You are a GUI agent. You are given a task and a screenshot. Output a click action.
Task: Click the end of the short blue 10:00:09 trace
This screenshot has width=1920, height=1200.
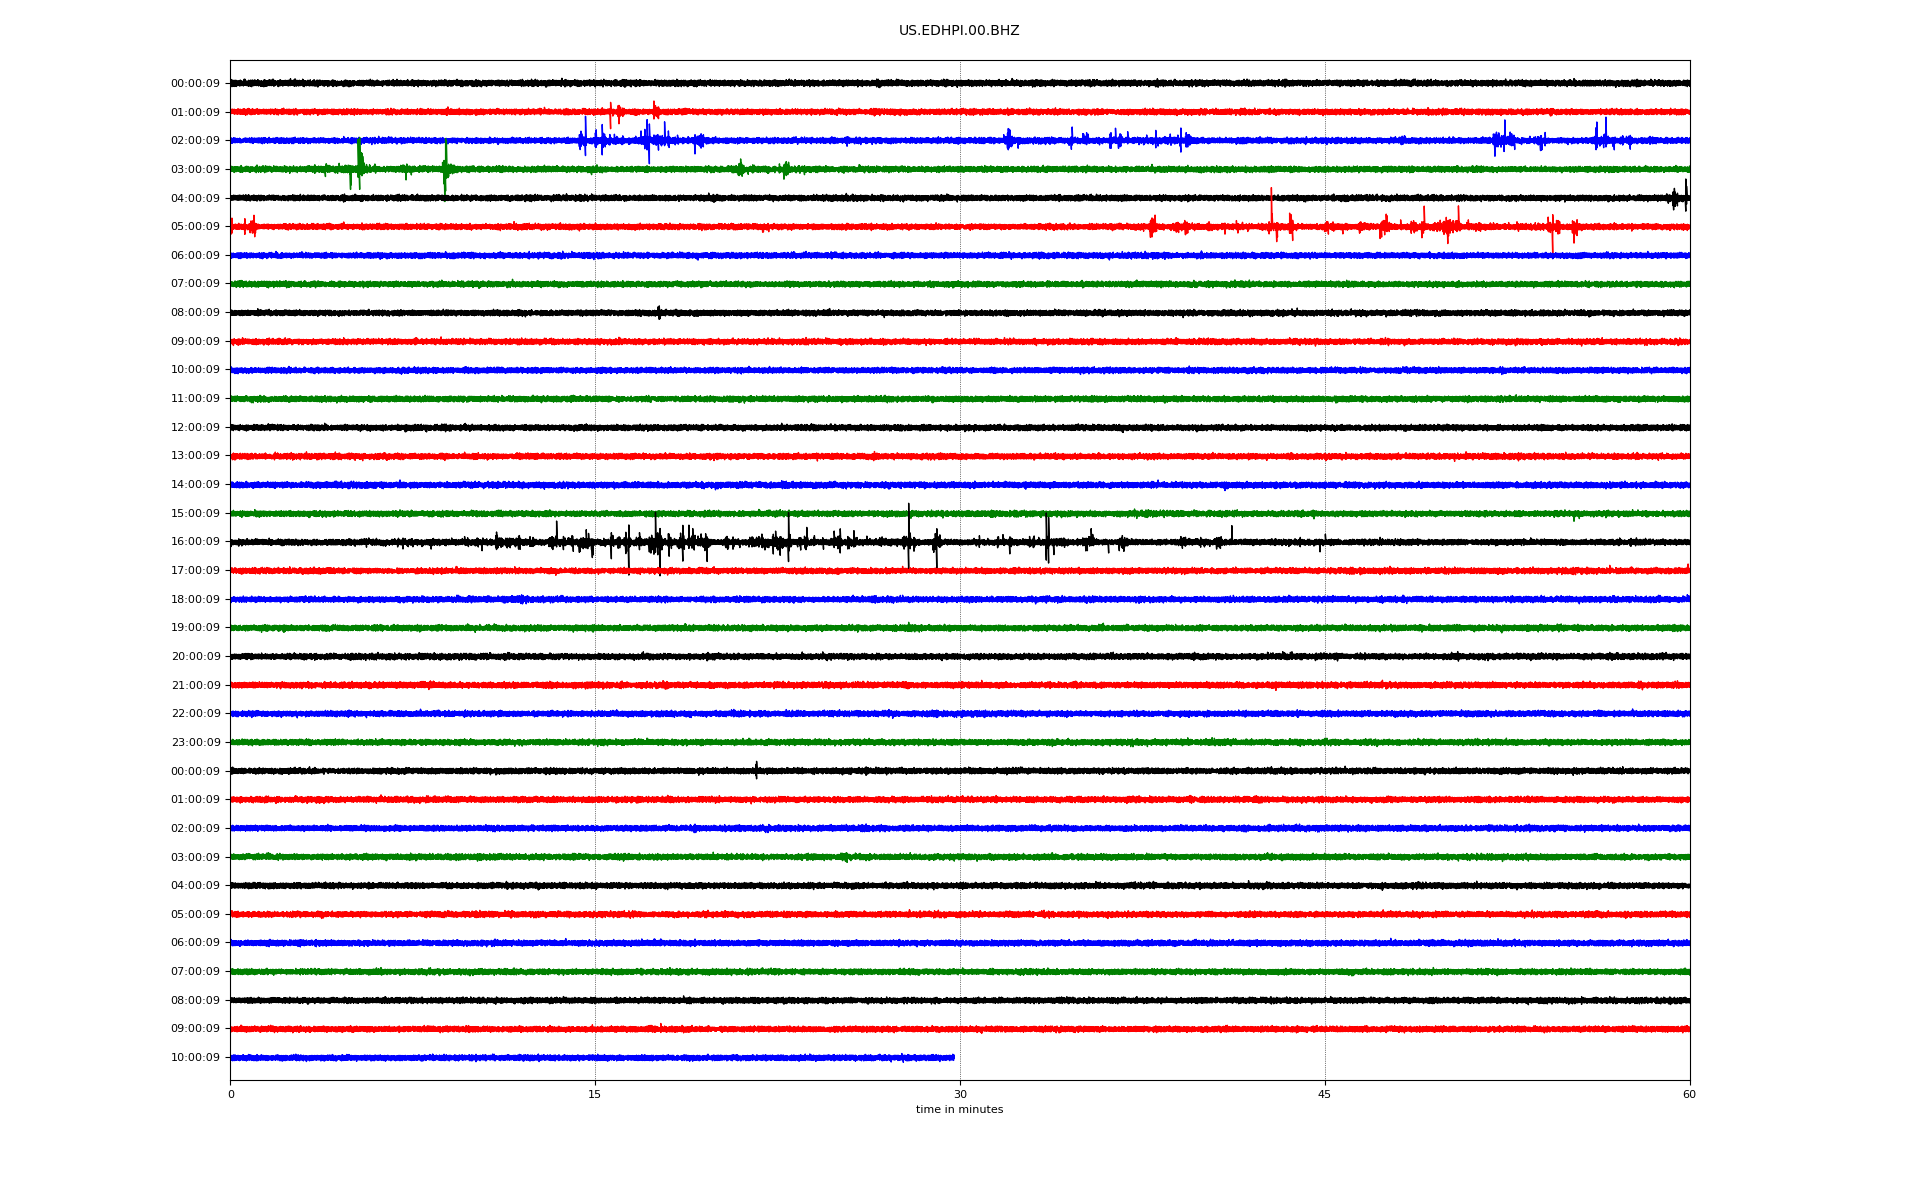(x=952, y=1057)
